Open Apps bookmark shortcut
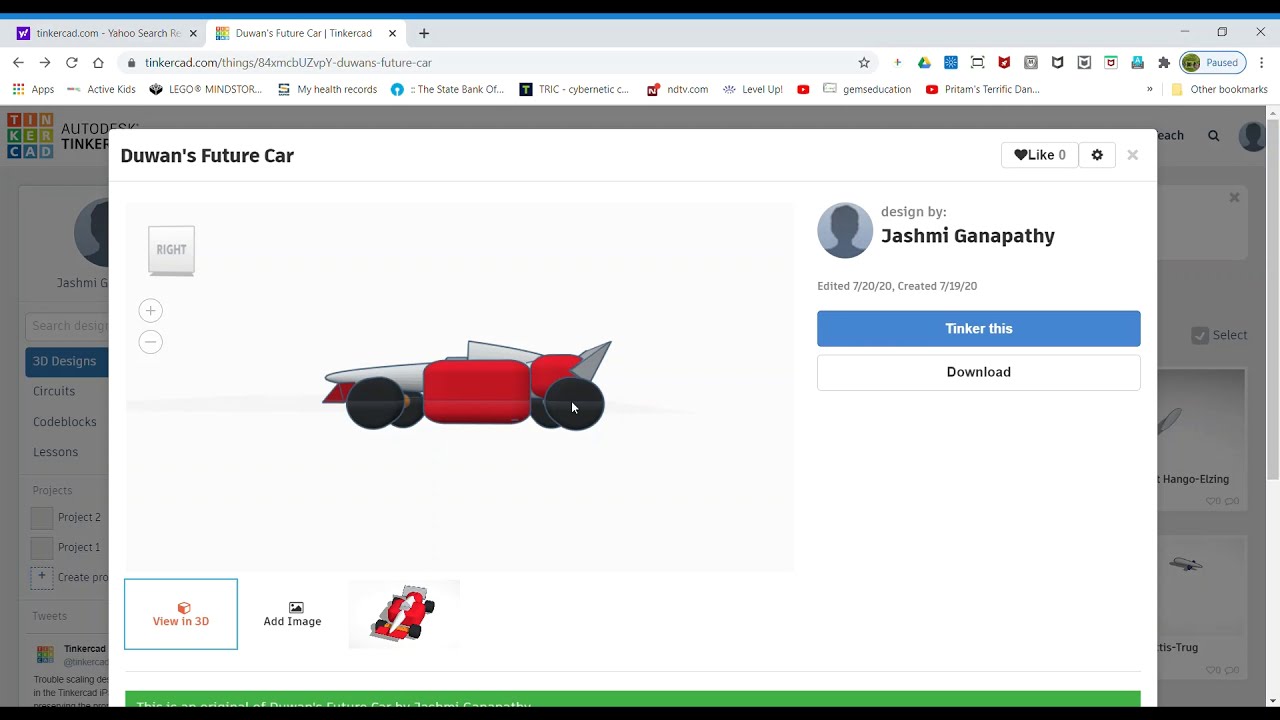This screenshot has height=720, width=1280. [33, 89]
